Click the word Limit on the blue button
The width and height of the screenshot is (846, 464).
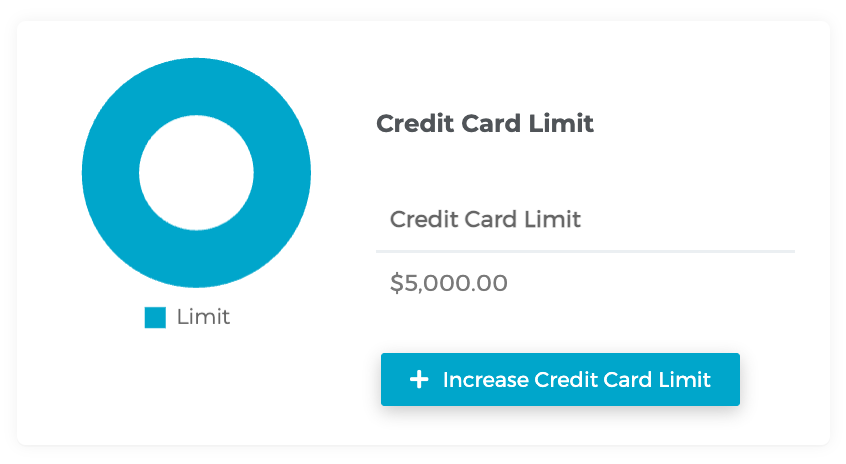(x=686, y=380)
